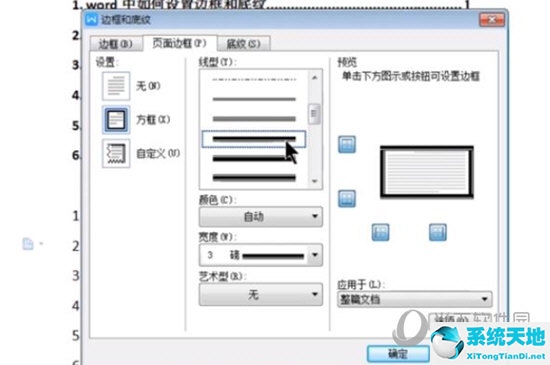The height and width of the screenshot is (365, 550).
Task: Choose the thick line style below the highlighted one
Action: pos(254,159)
